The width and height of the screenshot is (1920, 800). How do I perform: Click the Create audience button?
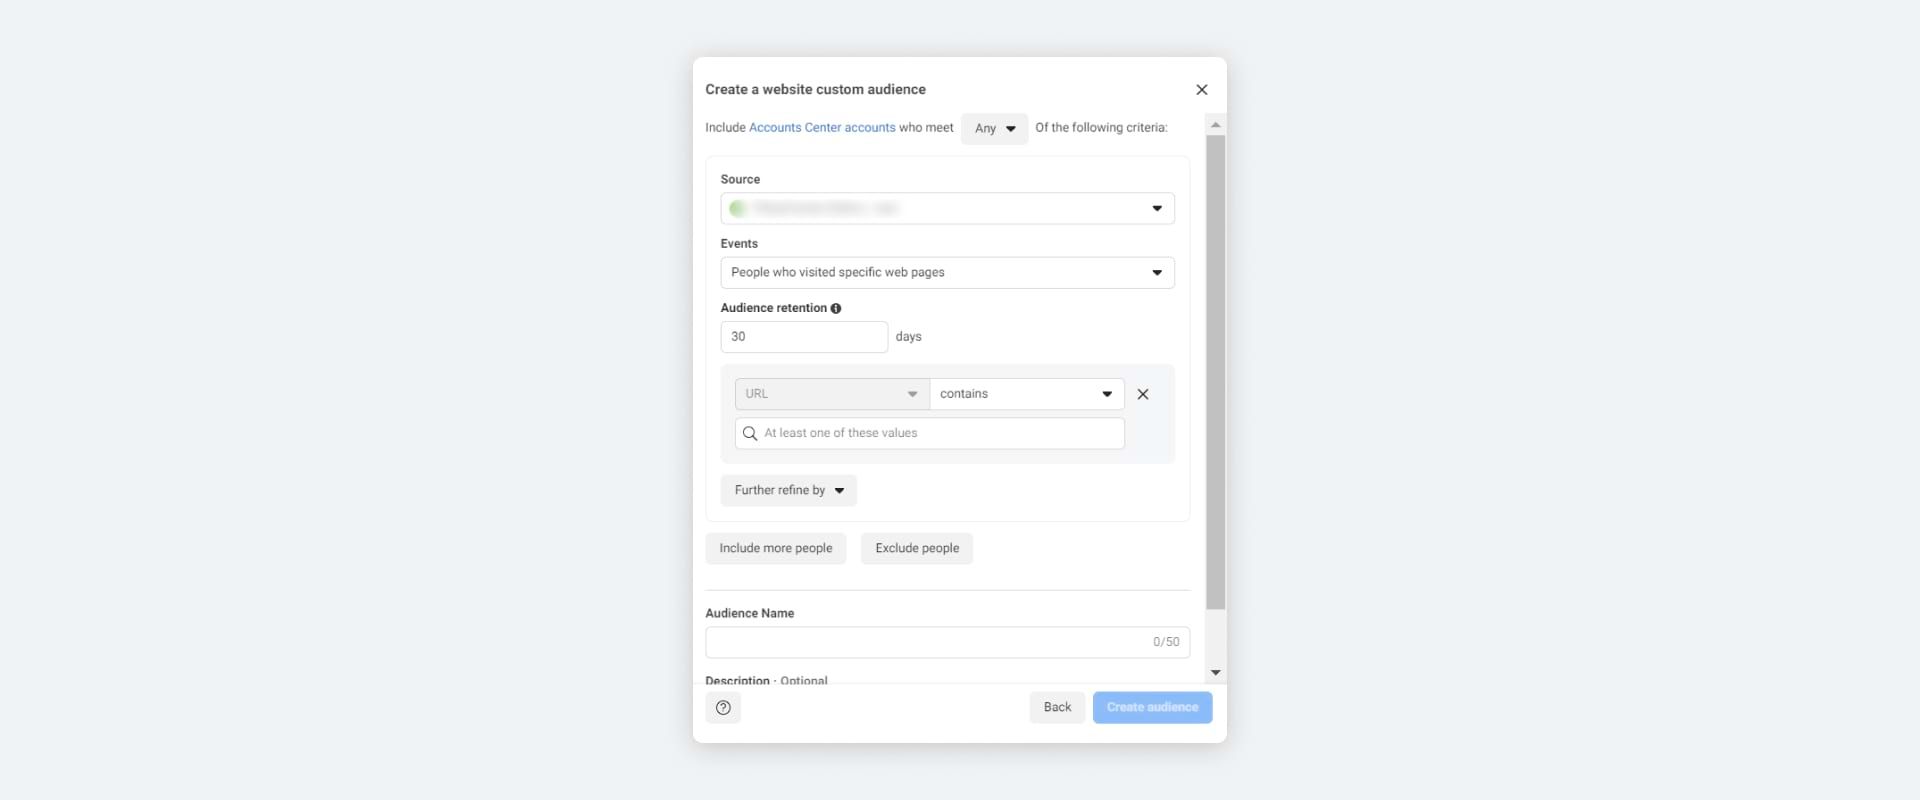tap(1152, 707)
